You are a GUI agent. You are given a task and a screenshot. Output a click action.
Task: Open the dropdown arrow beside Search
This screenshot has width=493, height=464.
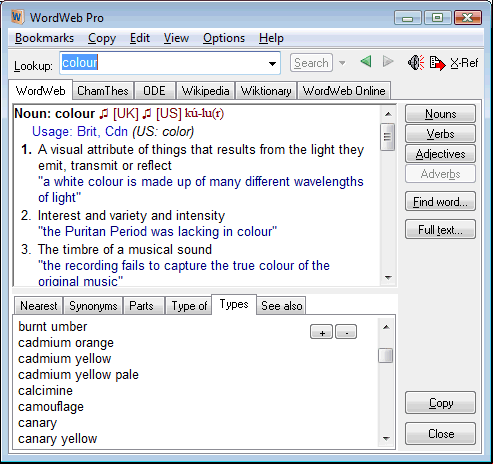click(342, 63)
